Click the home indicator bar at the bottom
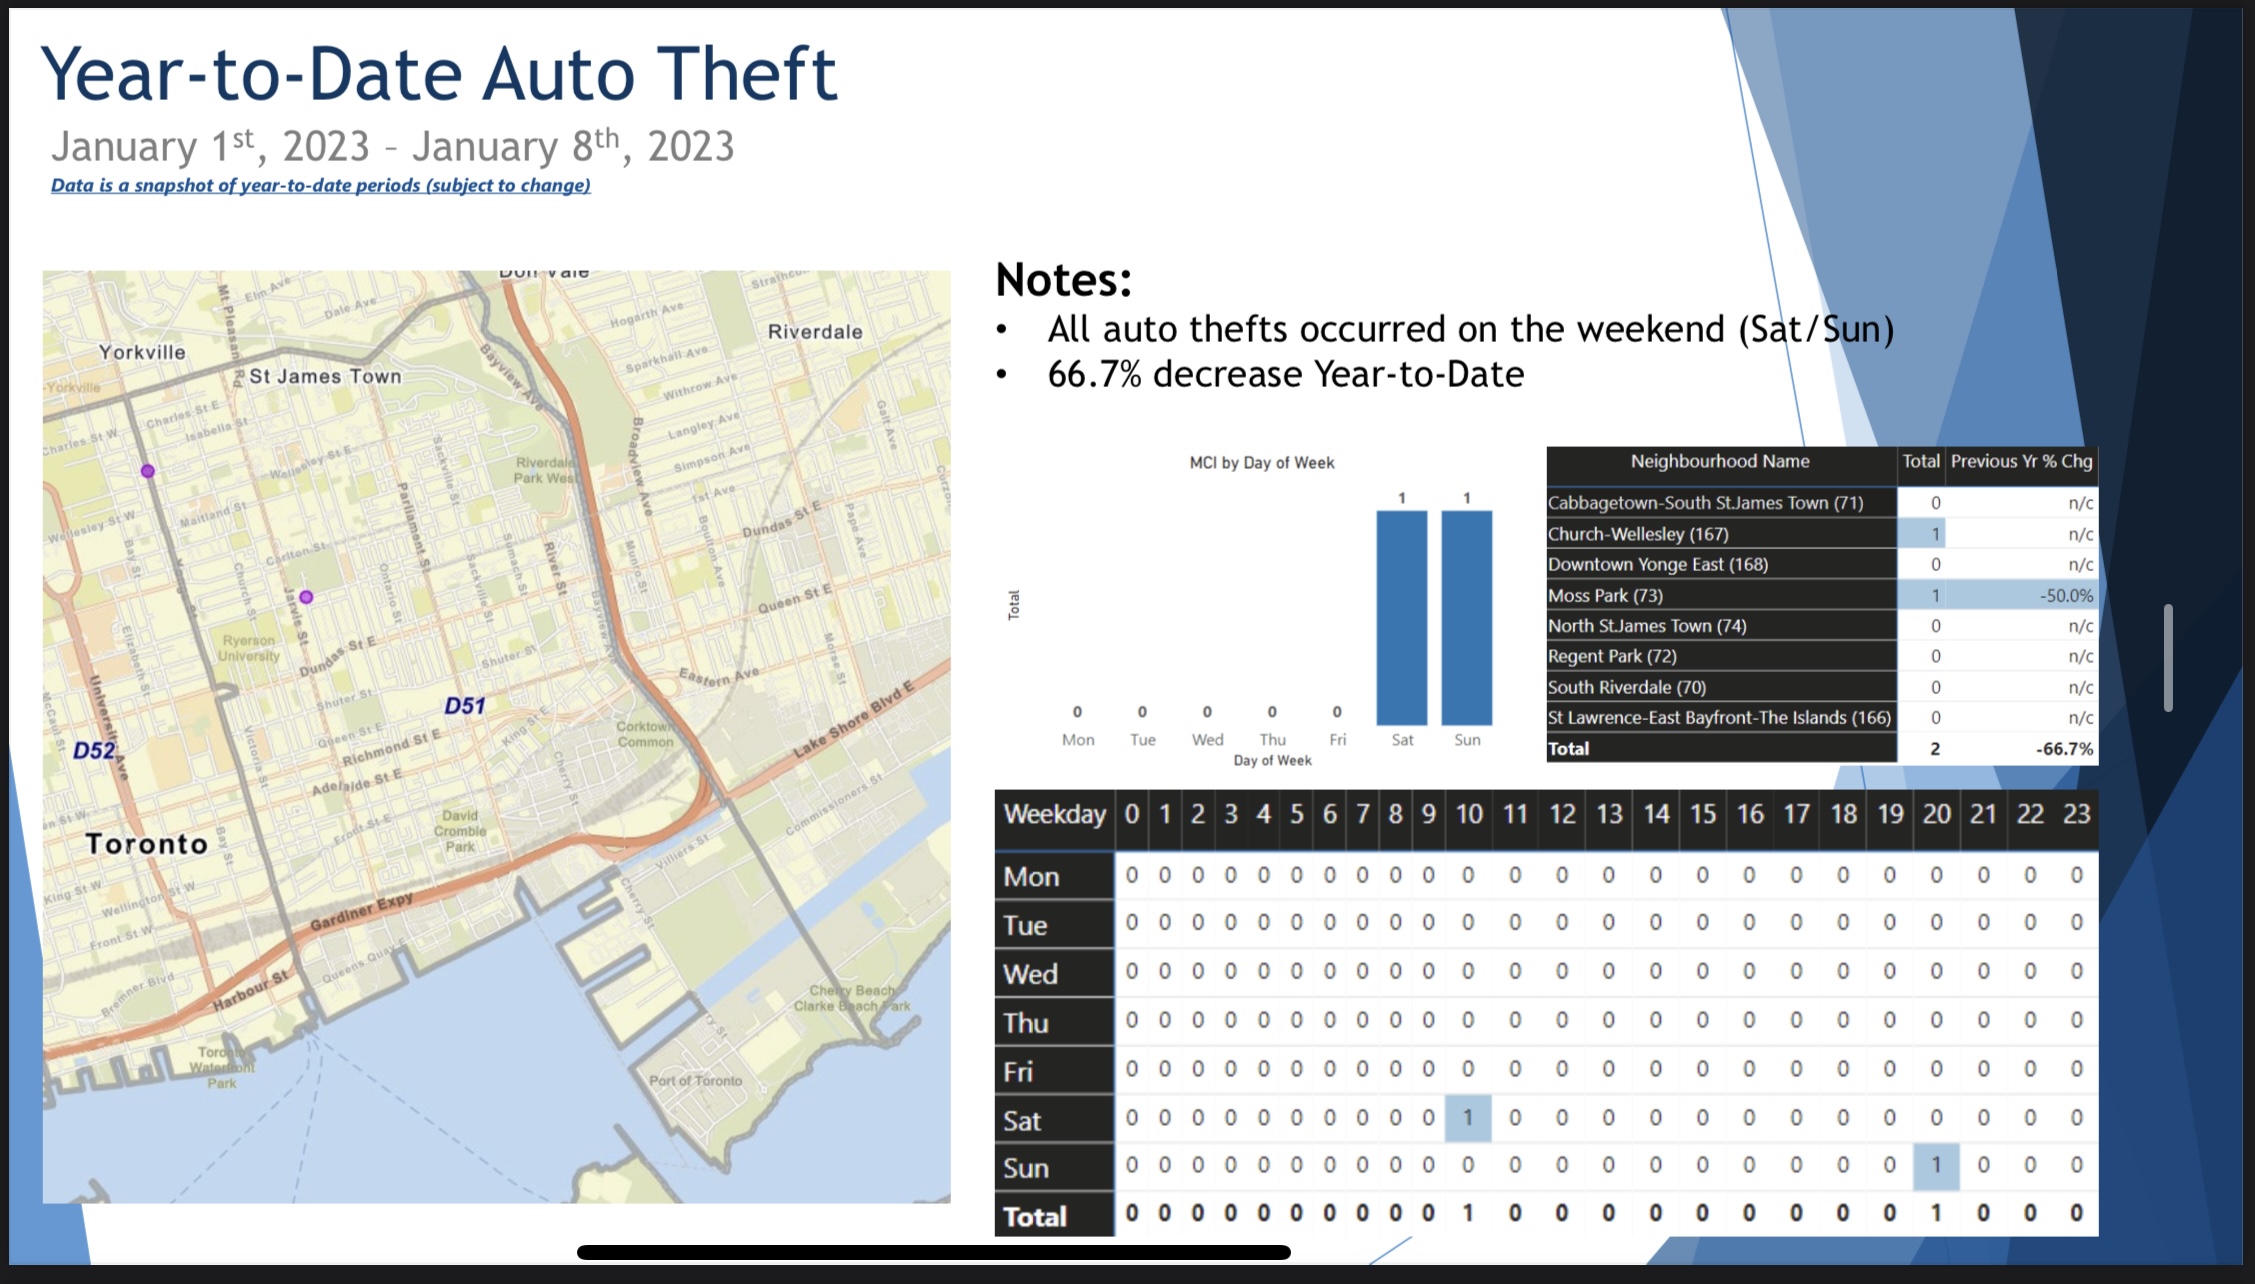Image resolution: width=2255 pixels, height=1284 pixels. pos(934,1252)
